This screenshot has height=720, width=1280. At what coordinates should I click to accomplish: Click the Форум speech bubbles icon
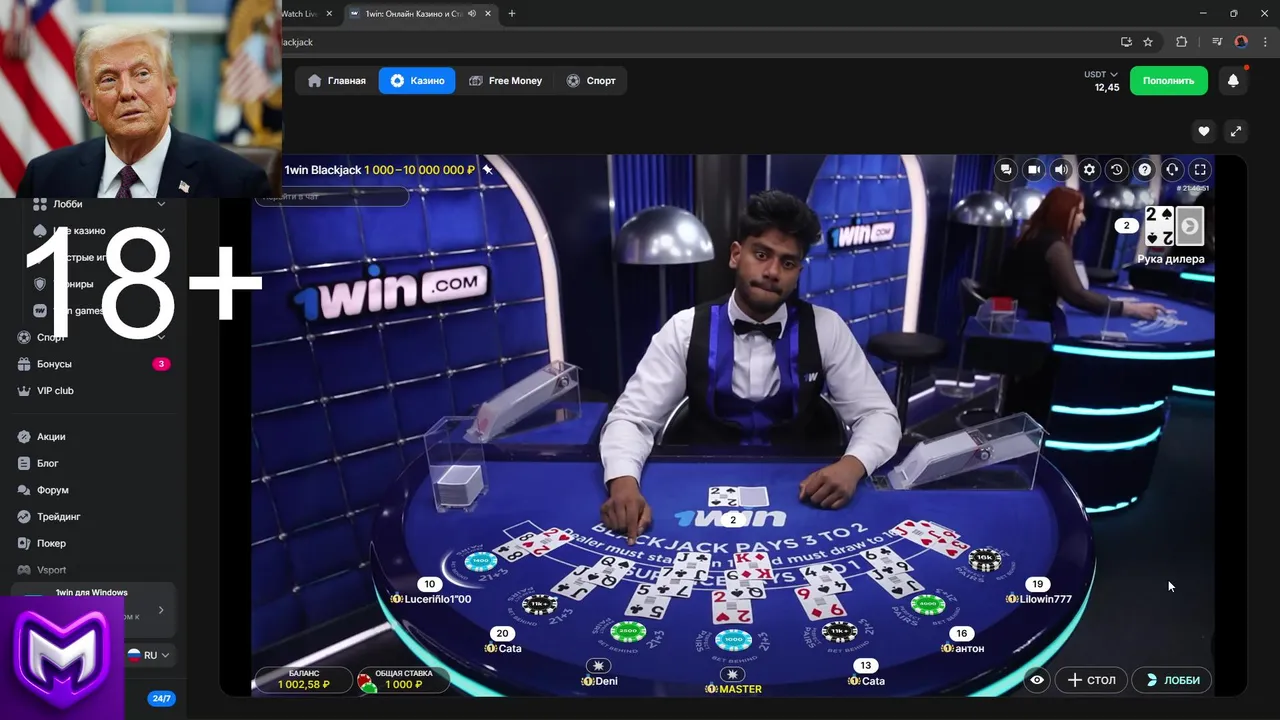25,491
